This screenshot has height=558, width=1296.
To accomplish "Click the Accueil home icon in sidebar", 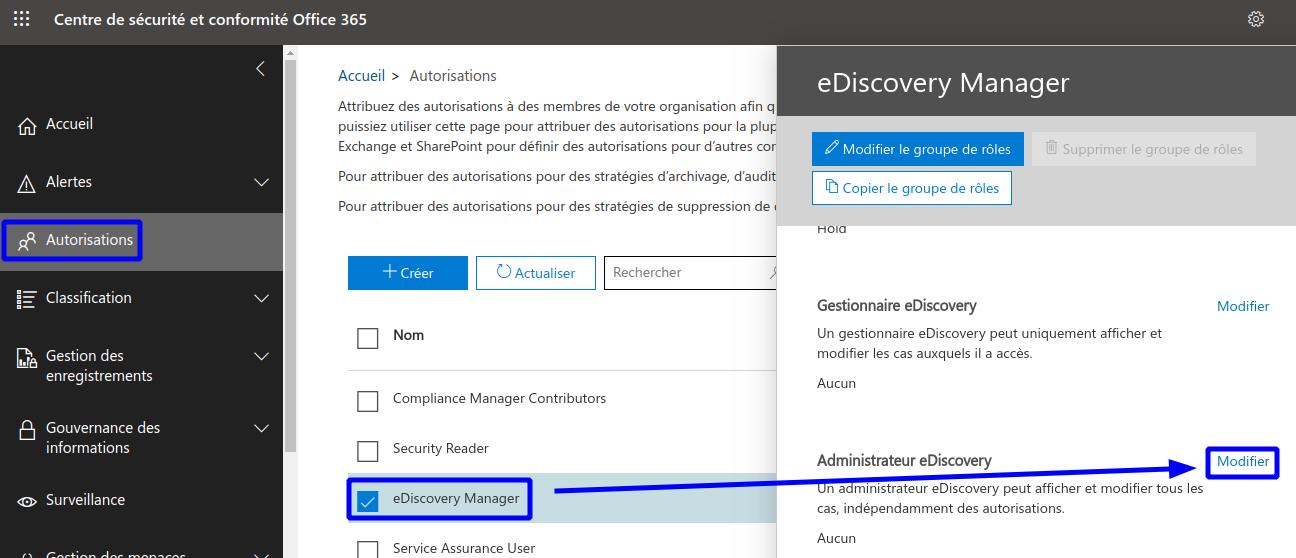I will point(27,125).
